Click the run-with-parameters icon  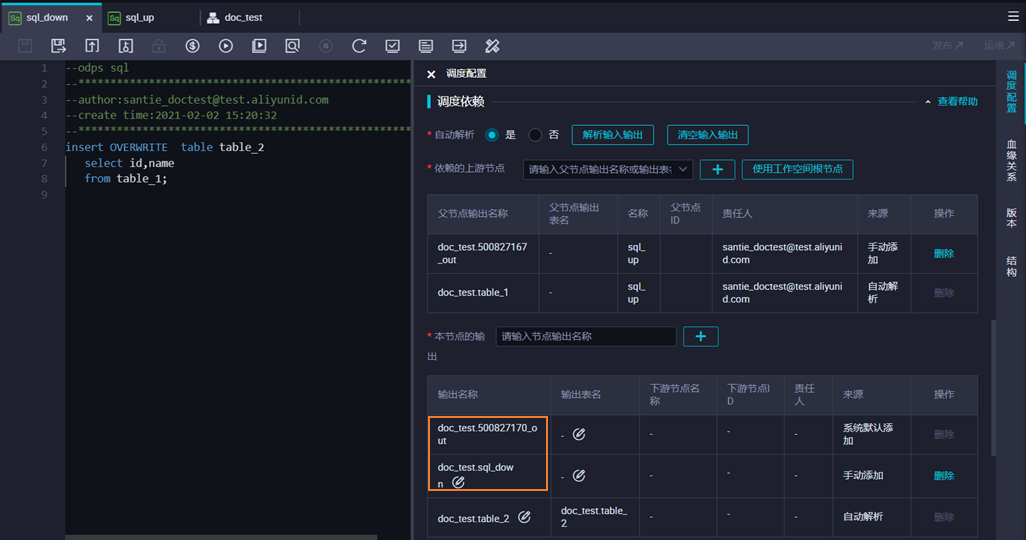click(259, 46)
